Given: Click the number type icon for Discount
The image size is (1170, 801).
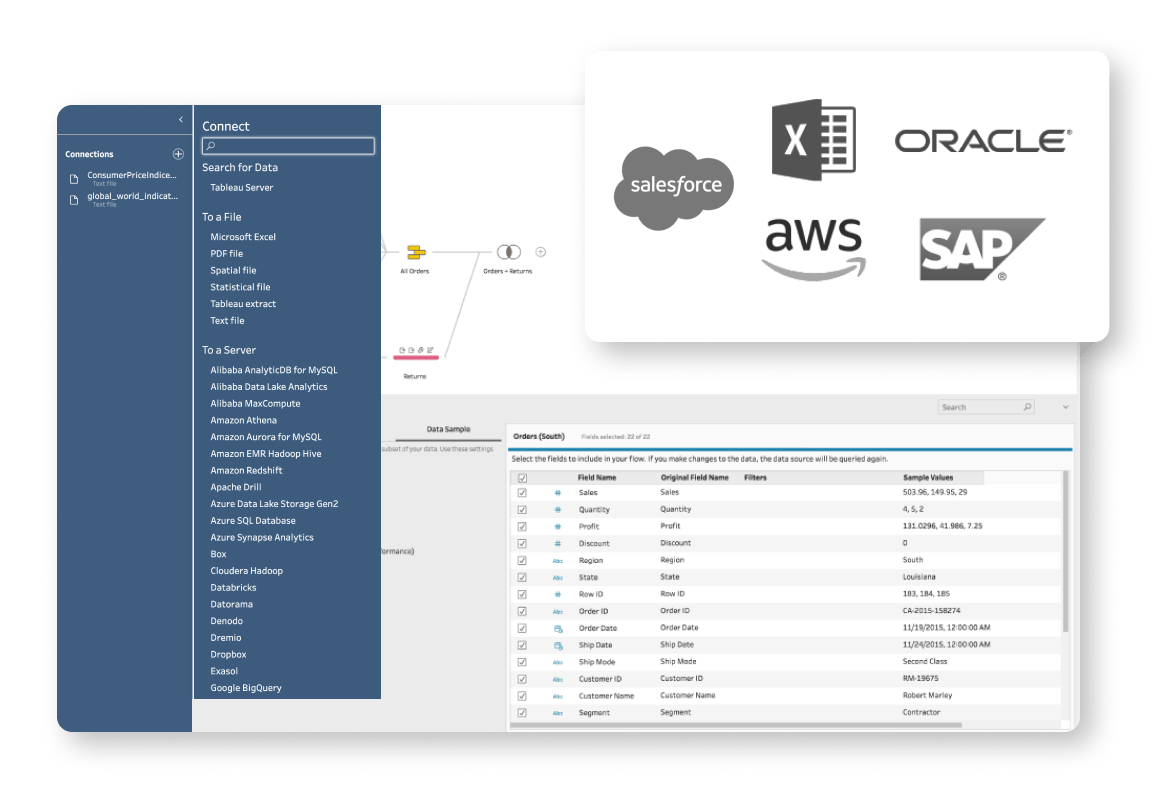Looking at the screenshot, I should 557,543.
